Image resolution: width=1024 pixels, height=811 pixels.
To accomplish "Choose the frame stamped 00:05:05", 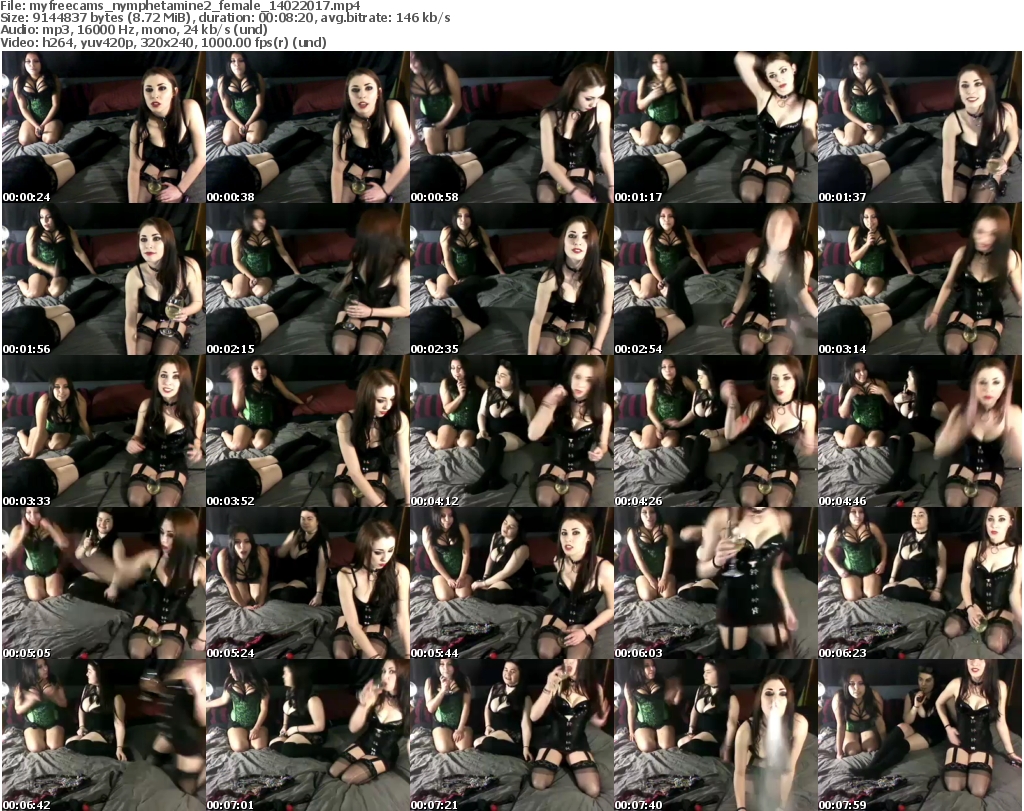I will [x=103, y=584].
